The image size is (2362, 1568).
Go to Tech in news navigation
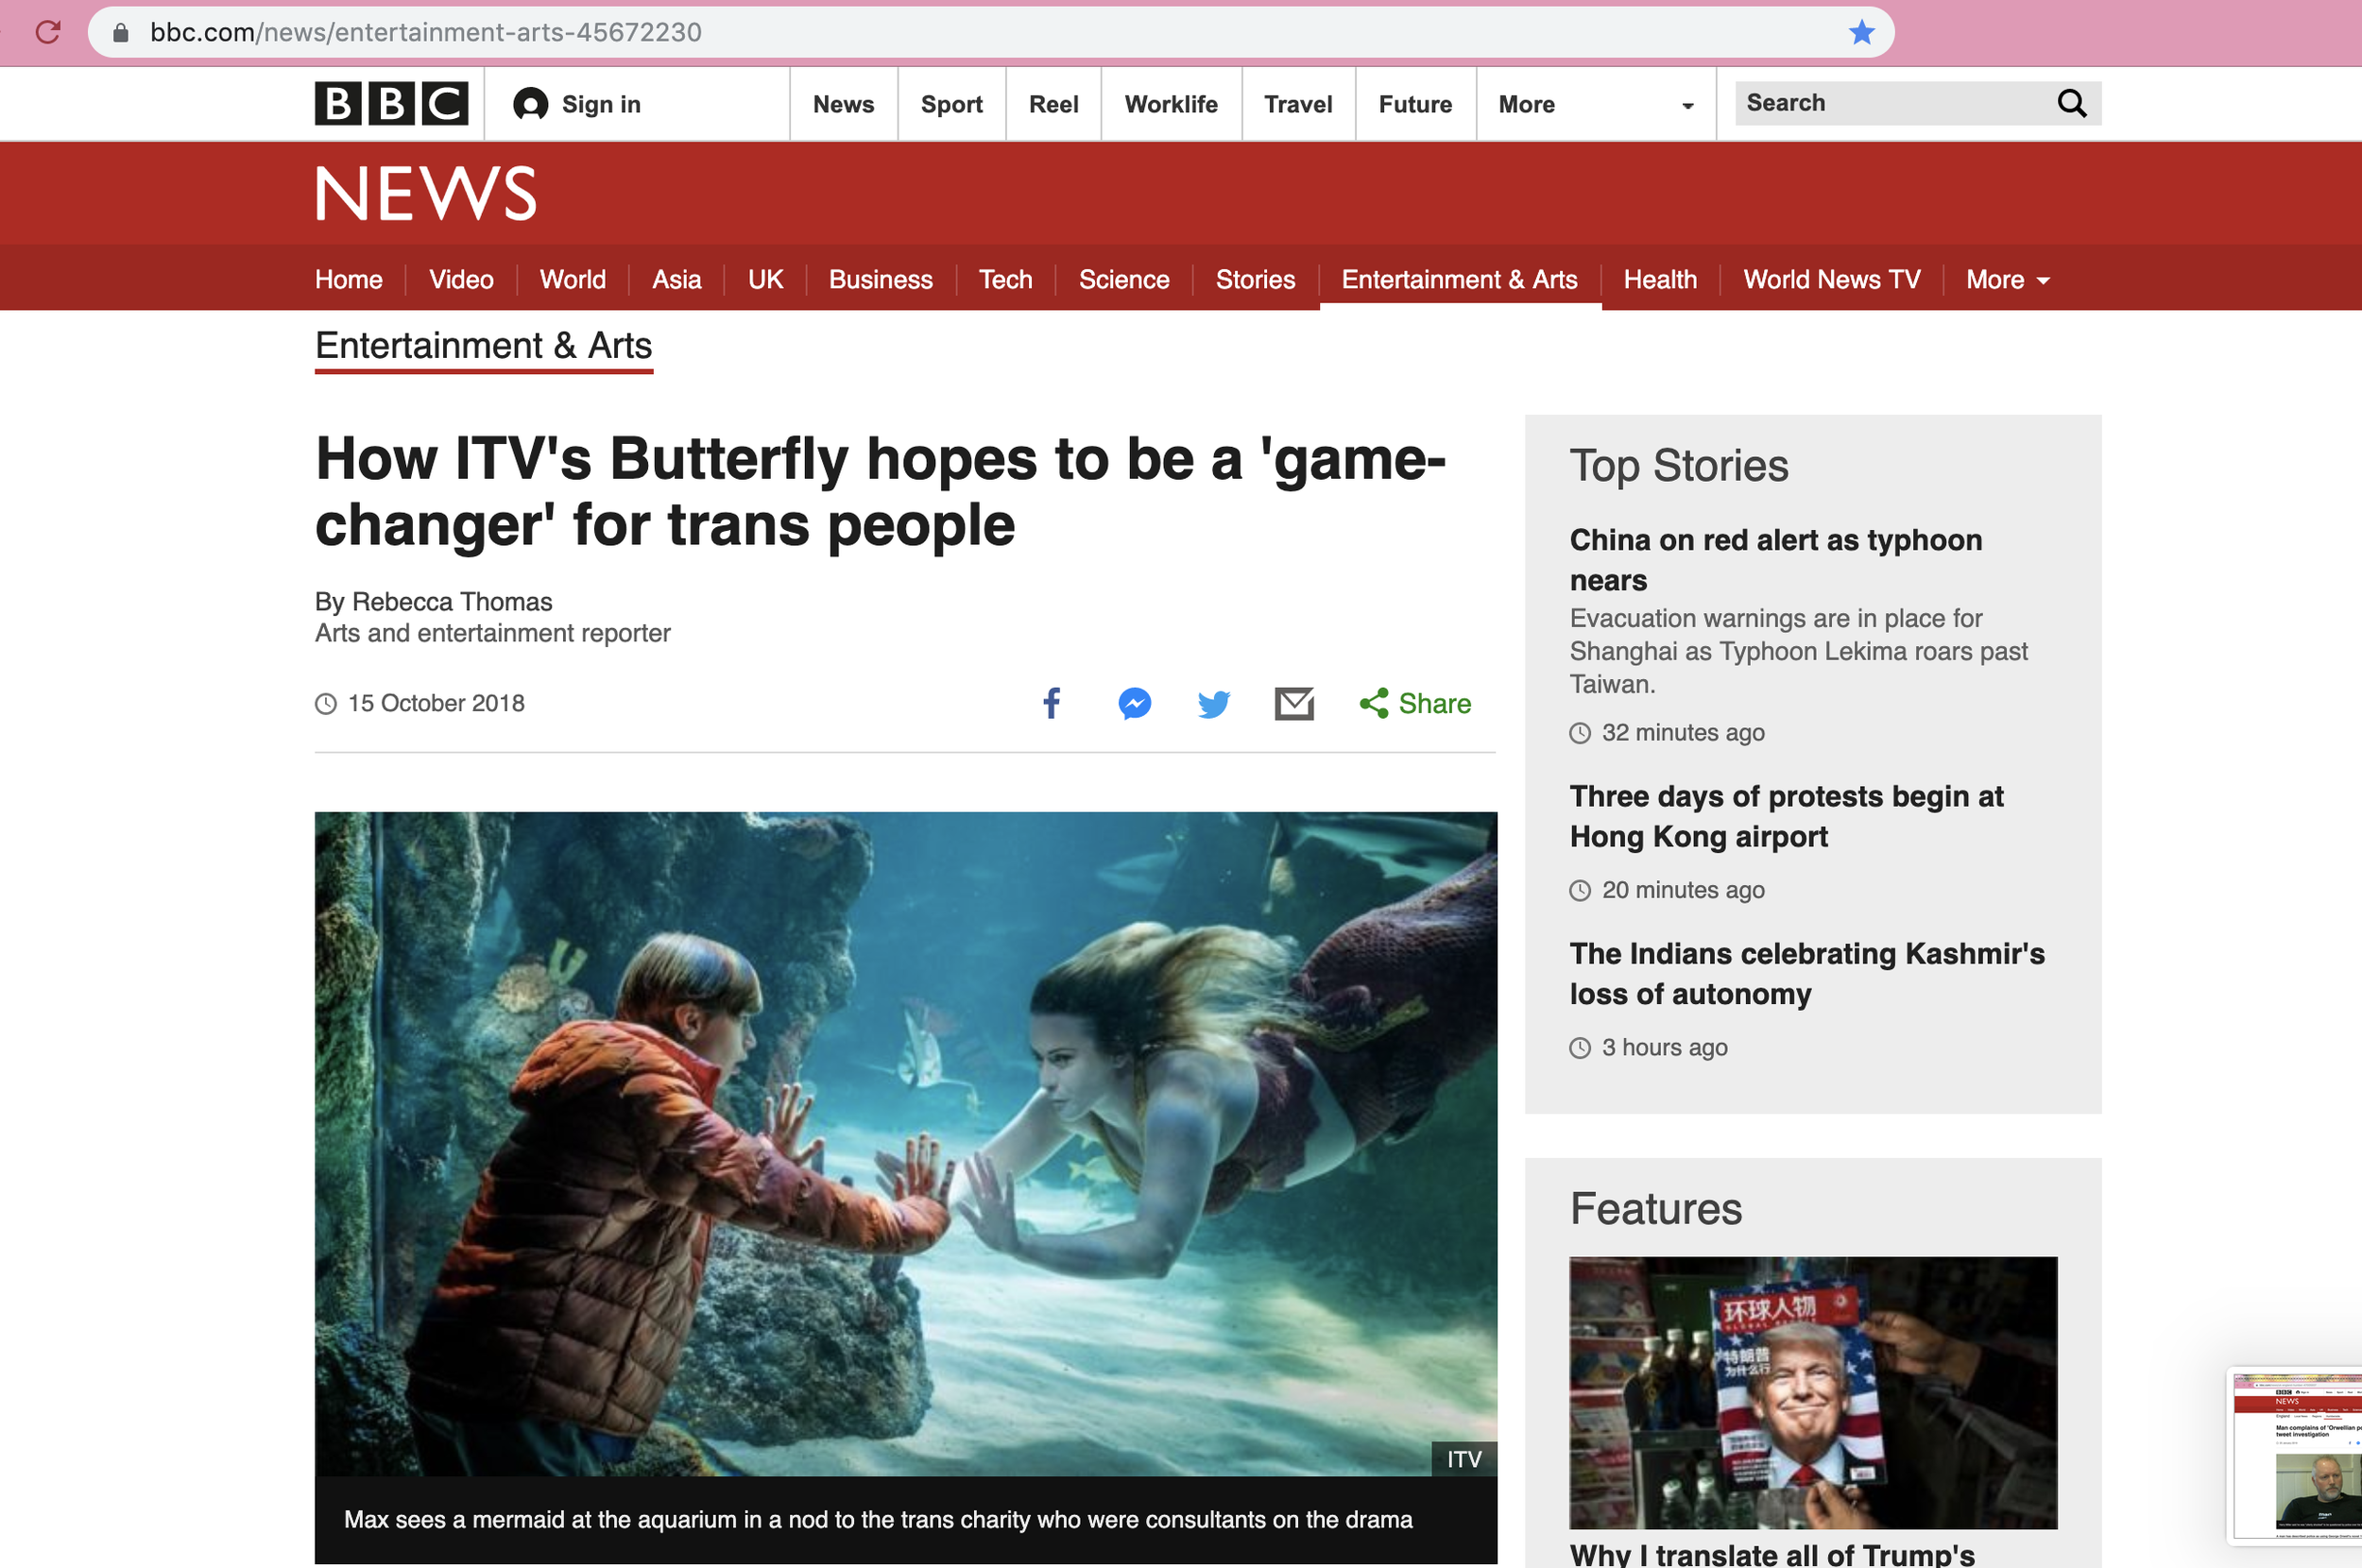coord(1005,280)
